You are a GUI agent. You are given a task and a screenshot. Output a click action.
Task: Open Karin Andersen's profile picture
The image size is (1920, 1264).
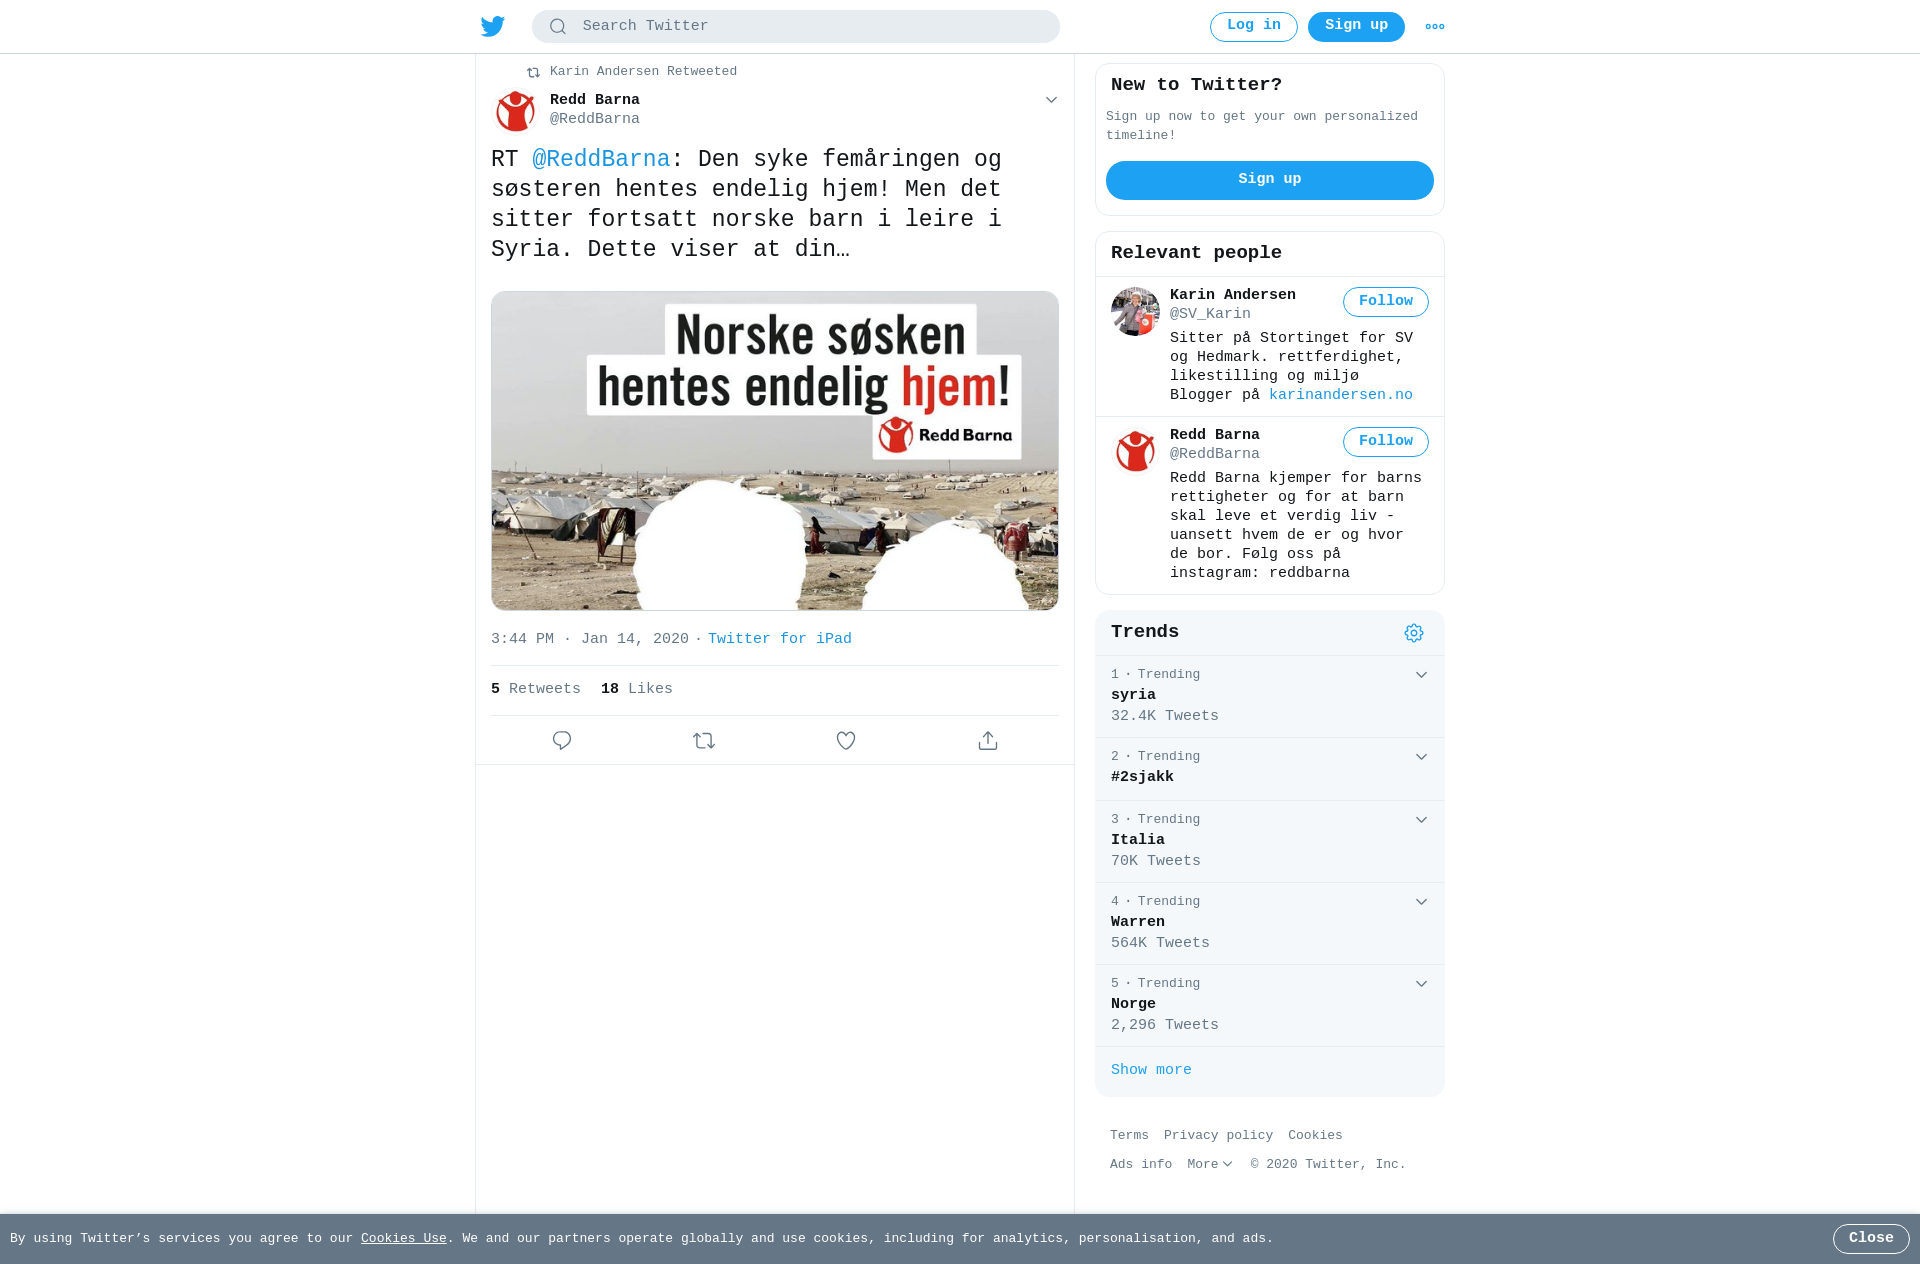click(x=1135, y=311)
